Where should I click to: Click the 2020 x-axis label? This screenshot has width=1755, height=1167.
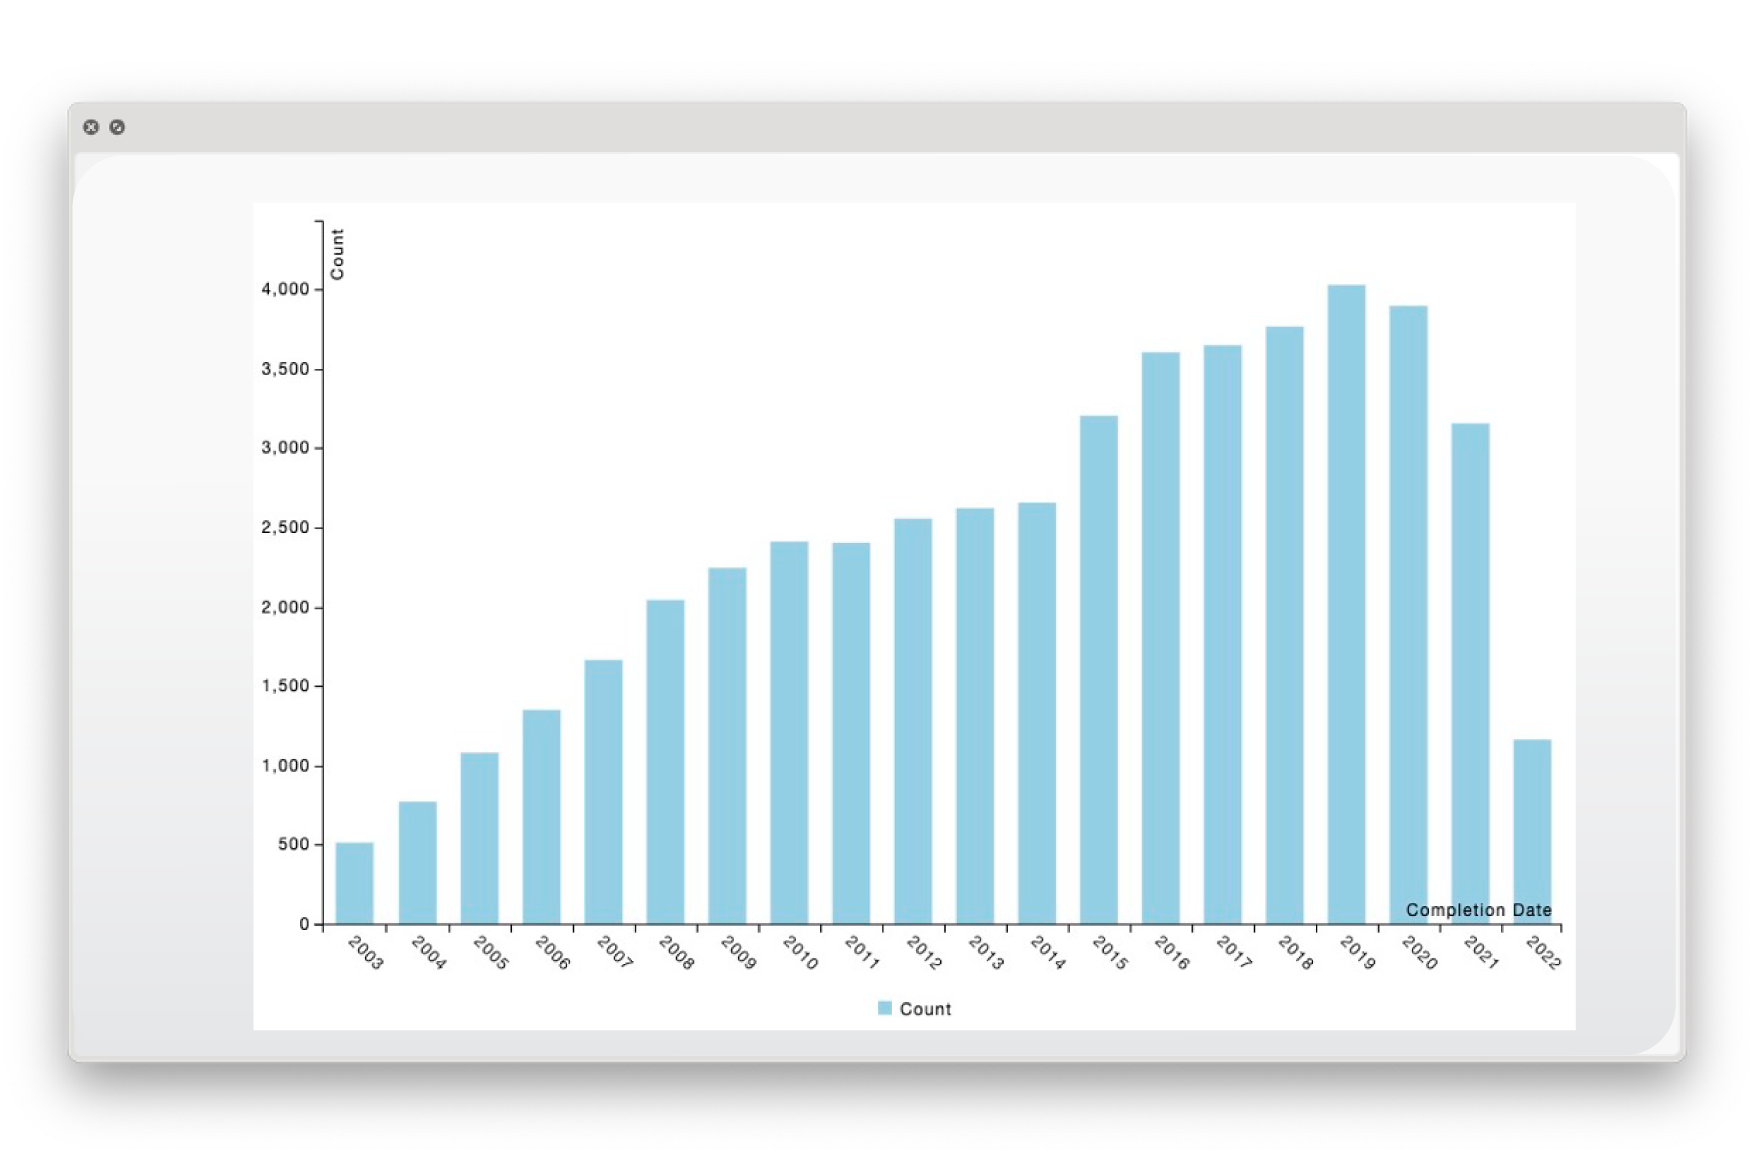pos(1419,953)
